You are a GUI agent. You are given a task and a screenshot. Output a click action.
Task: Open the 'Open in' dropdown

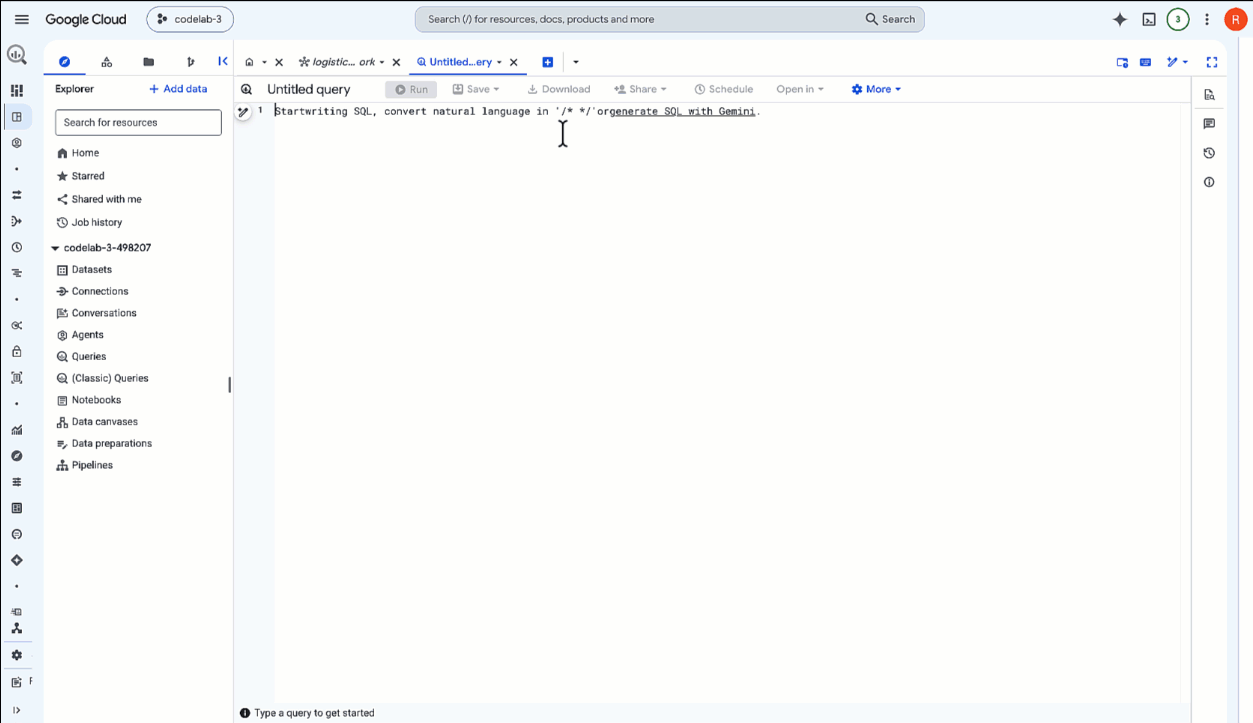(x=800, y=89)
